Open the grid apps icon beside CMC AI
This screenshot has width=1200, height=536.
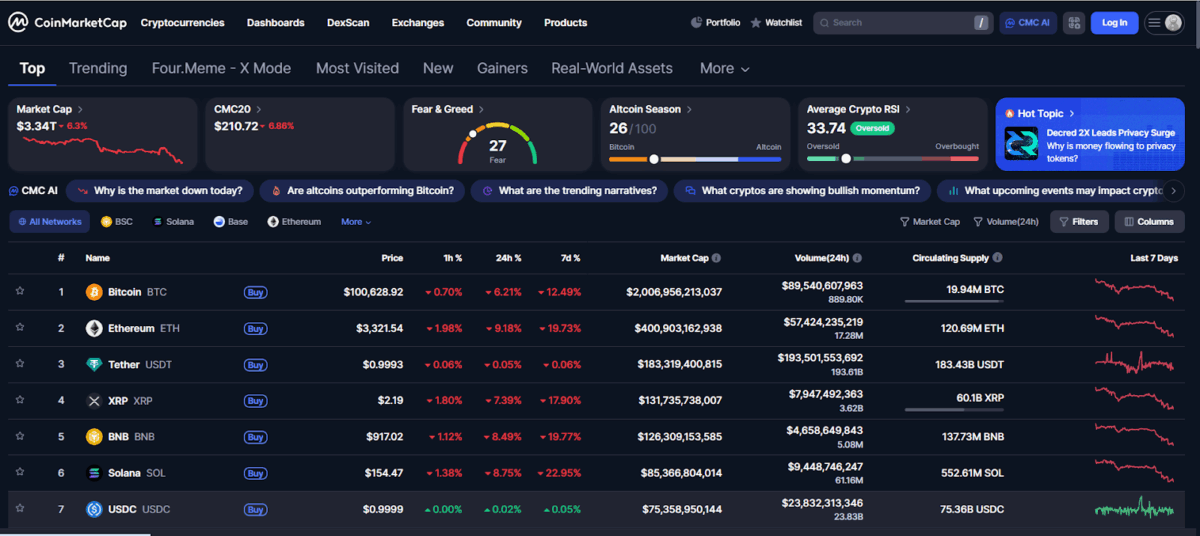[x=1074, y=22]
